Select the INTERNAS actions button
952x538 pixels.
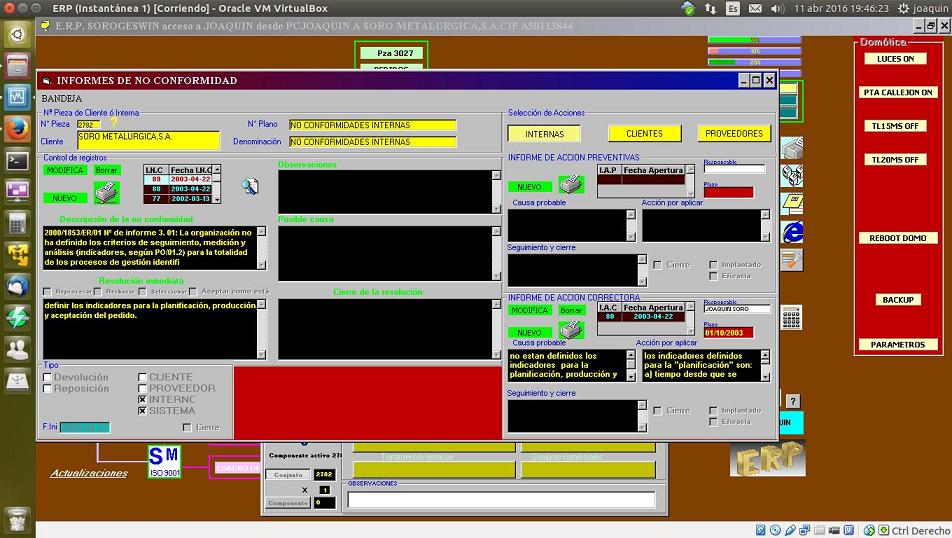pos(545,134)
